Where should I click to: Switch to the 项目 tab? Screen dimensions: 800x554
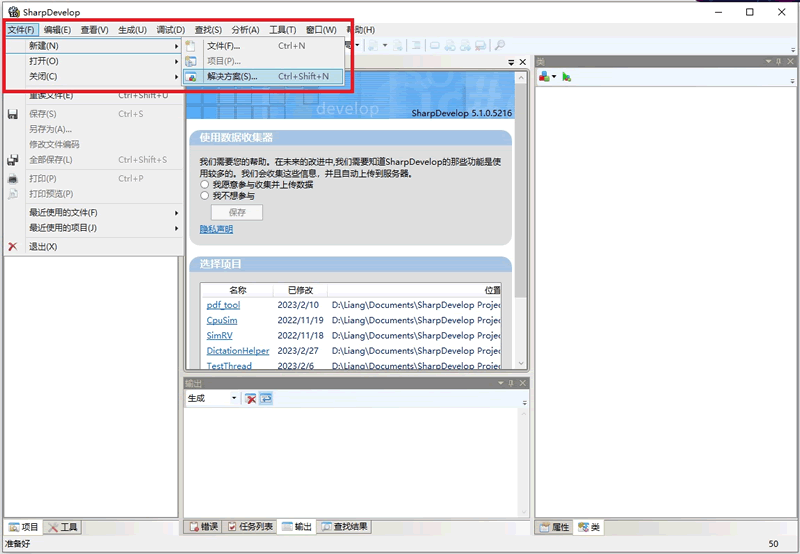click(x=23, y=527)
